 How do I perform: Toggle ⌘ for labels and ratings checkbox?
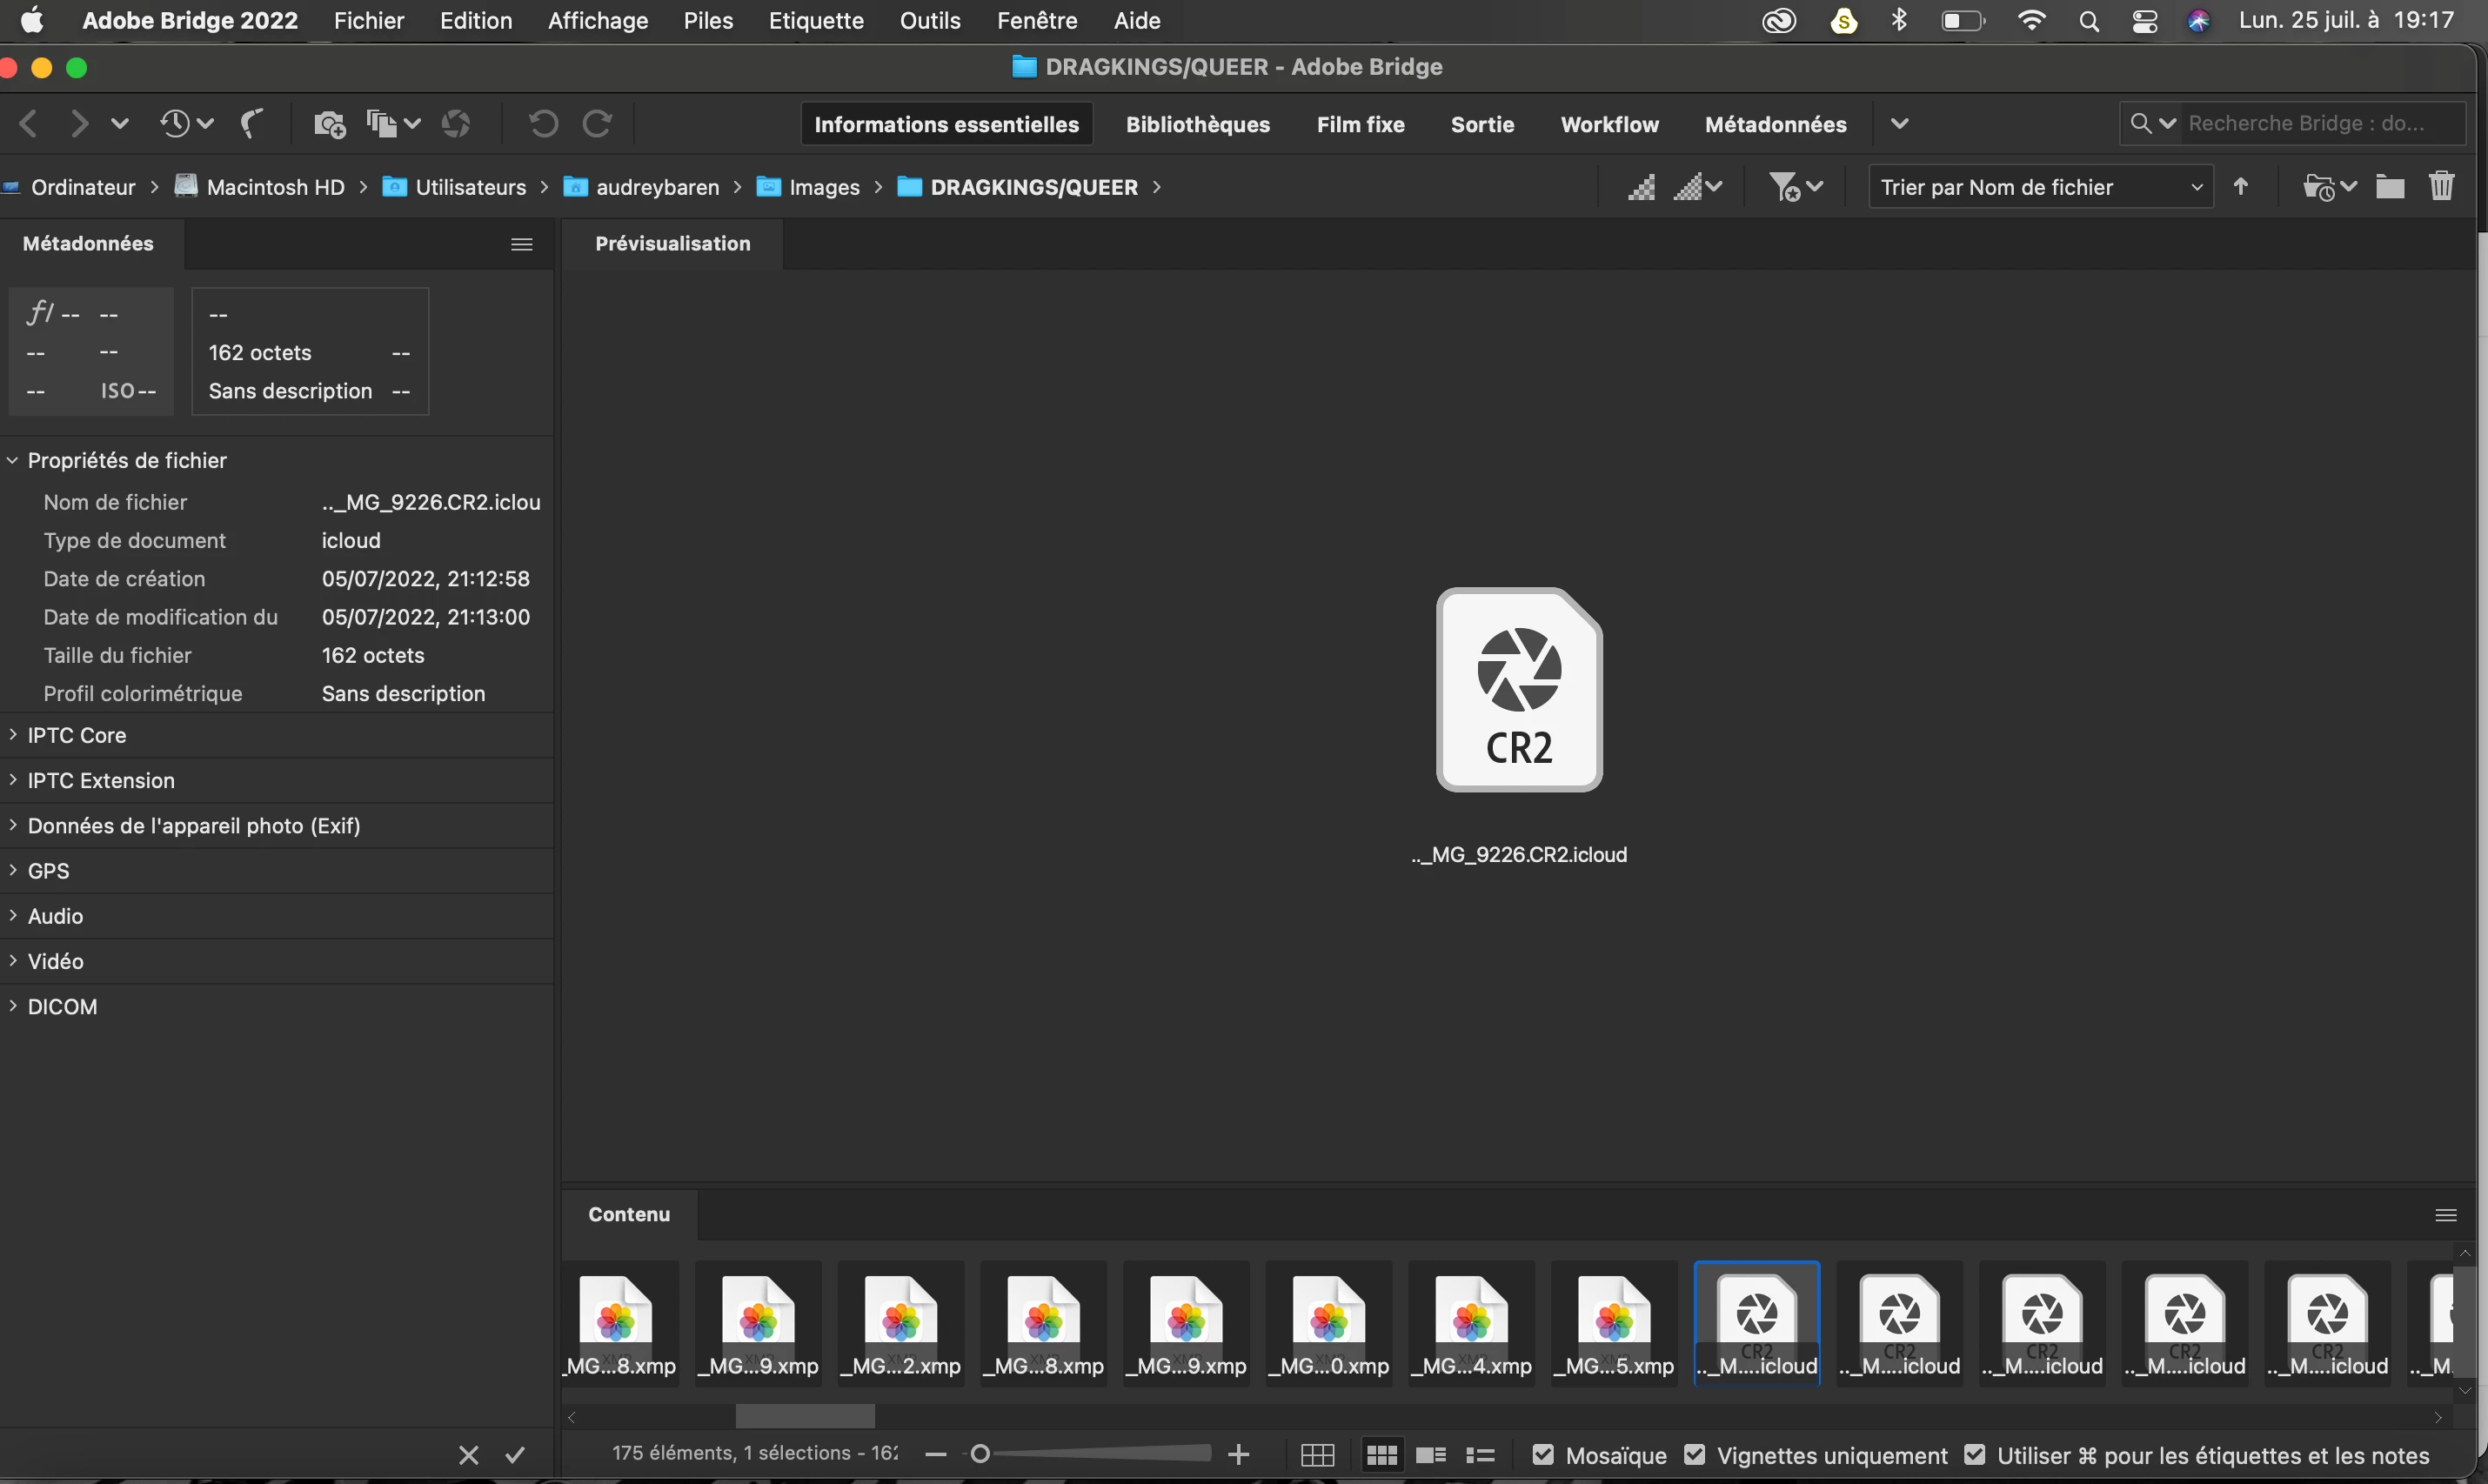point(1974,1455)
